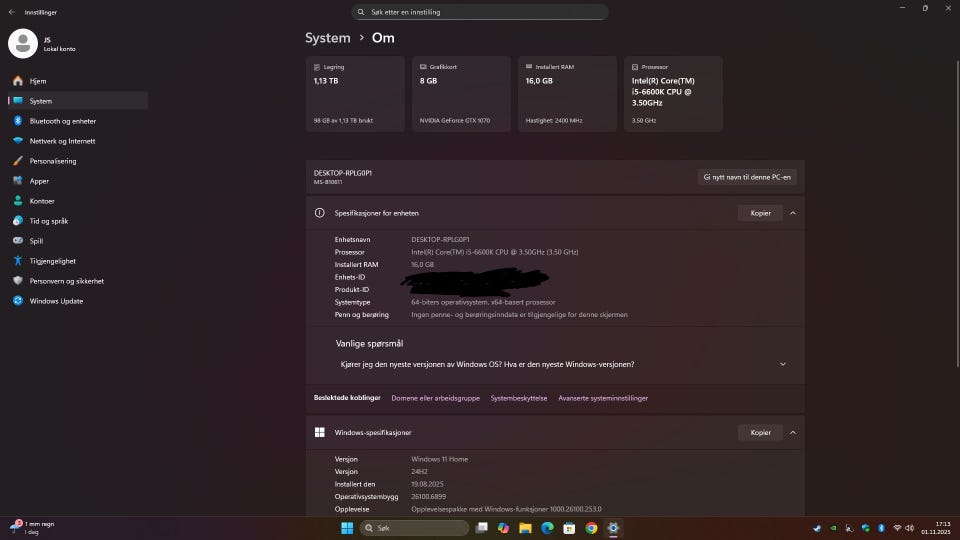
Task: Click the Windows logo beside Windows-spesifikasjoner
Action: click(320, 432)
